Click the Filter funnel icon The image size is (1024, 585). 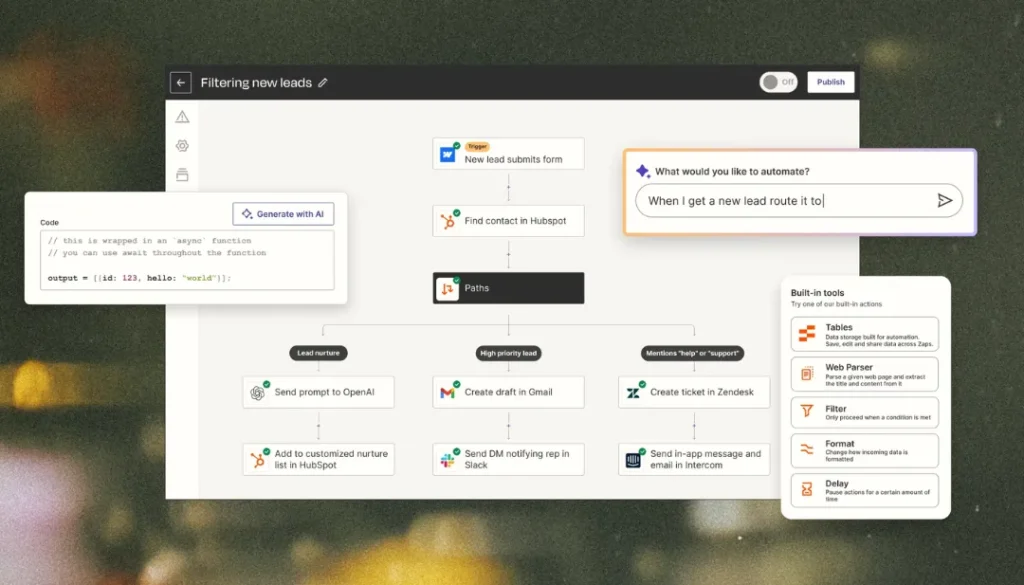click(807, 411)
